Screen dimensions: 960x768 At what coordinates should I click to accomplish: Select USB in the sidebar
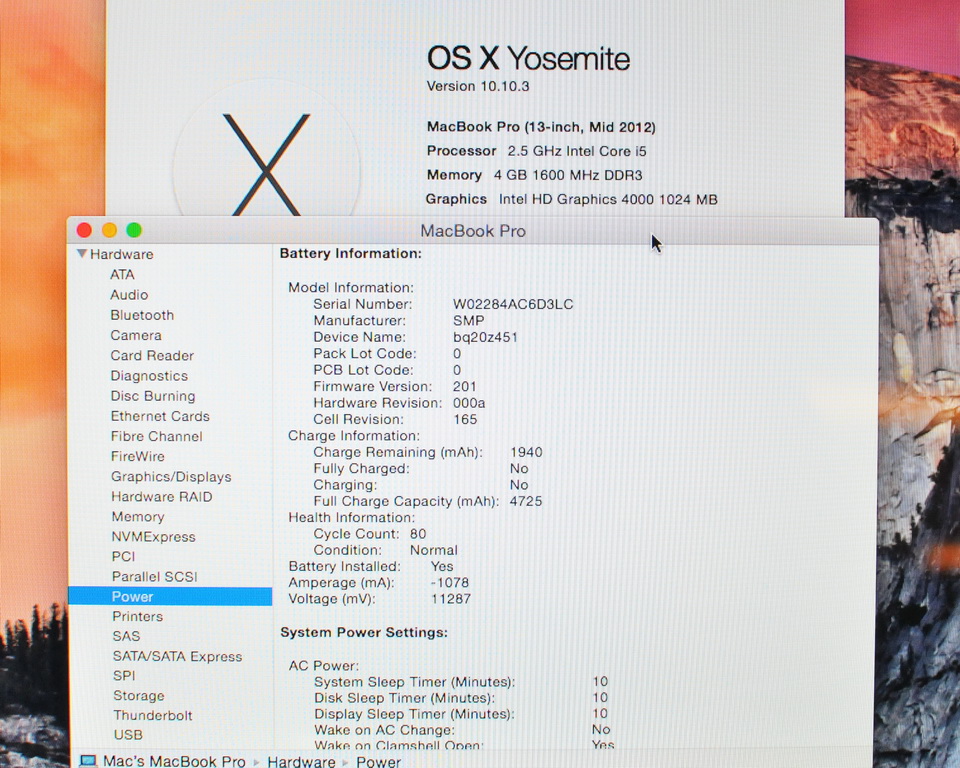click(x=128, y=734)
